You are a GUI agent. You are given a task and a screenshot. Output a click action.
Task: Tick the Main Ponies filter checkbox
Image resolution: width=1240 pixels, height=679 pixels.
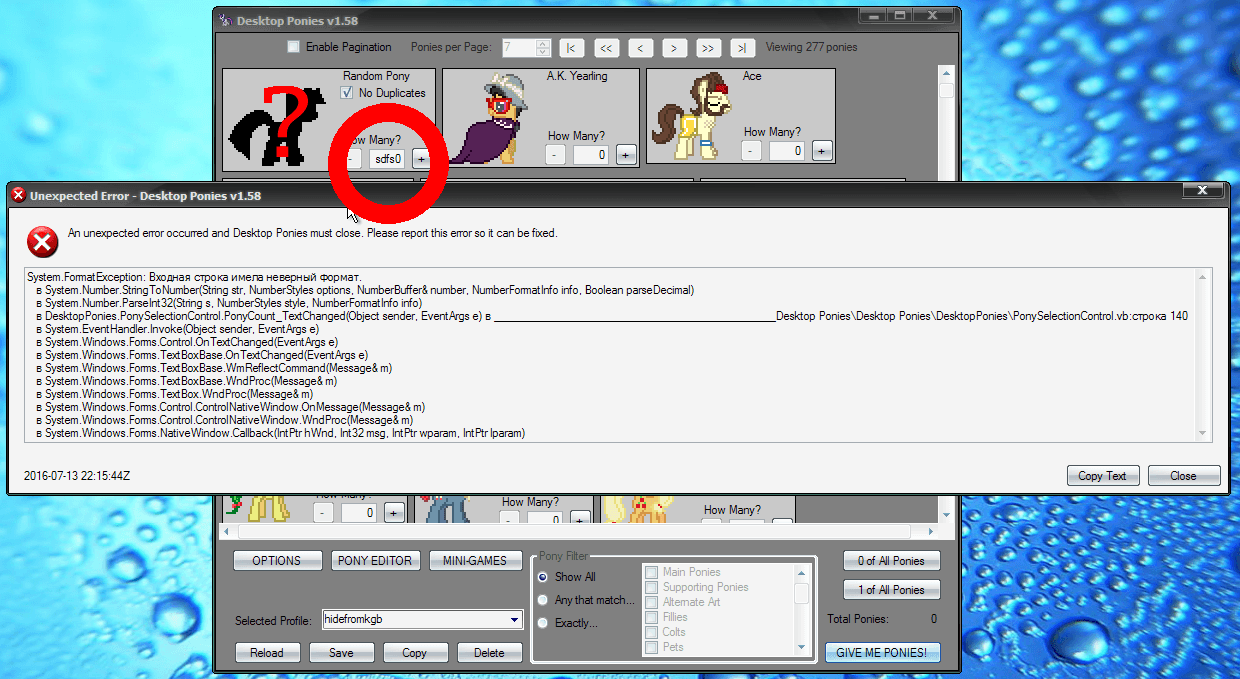pos(651,572)
